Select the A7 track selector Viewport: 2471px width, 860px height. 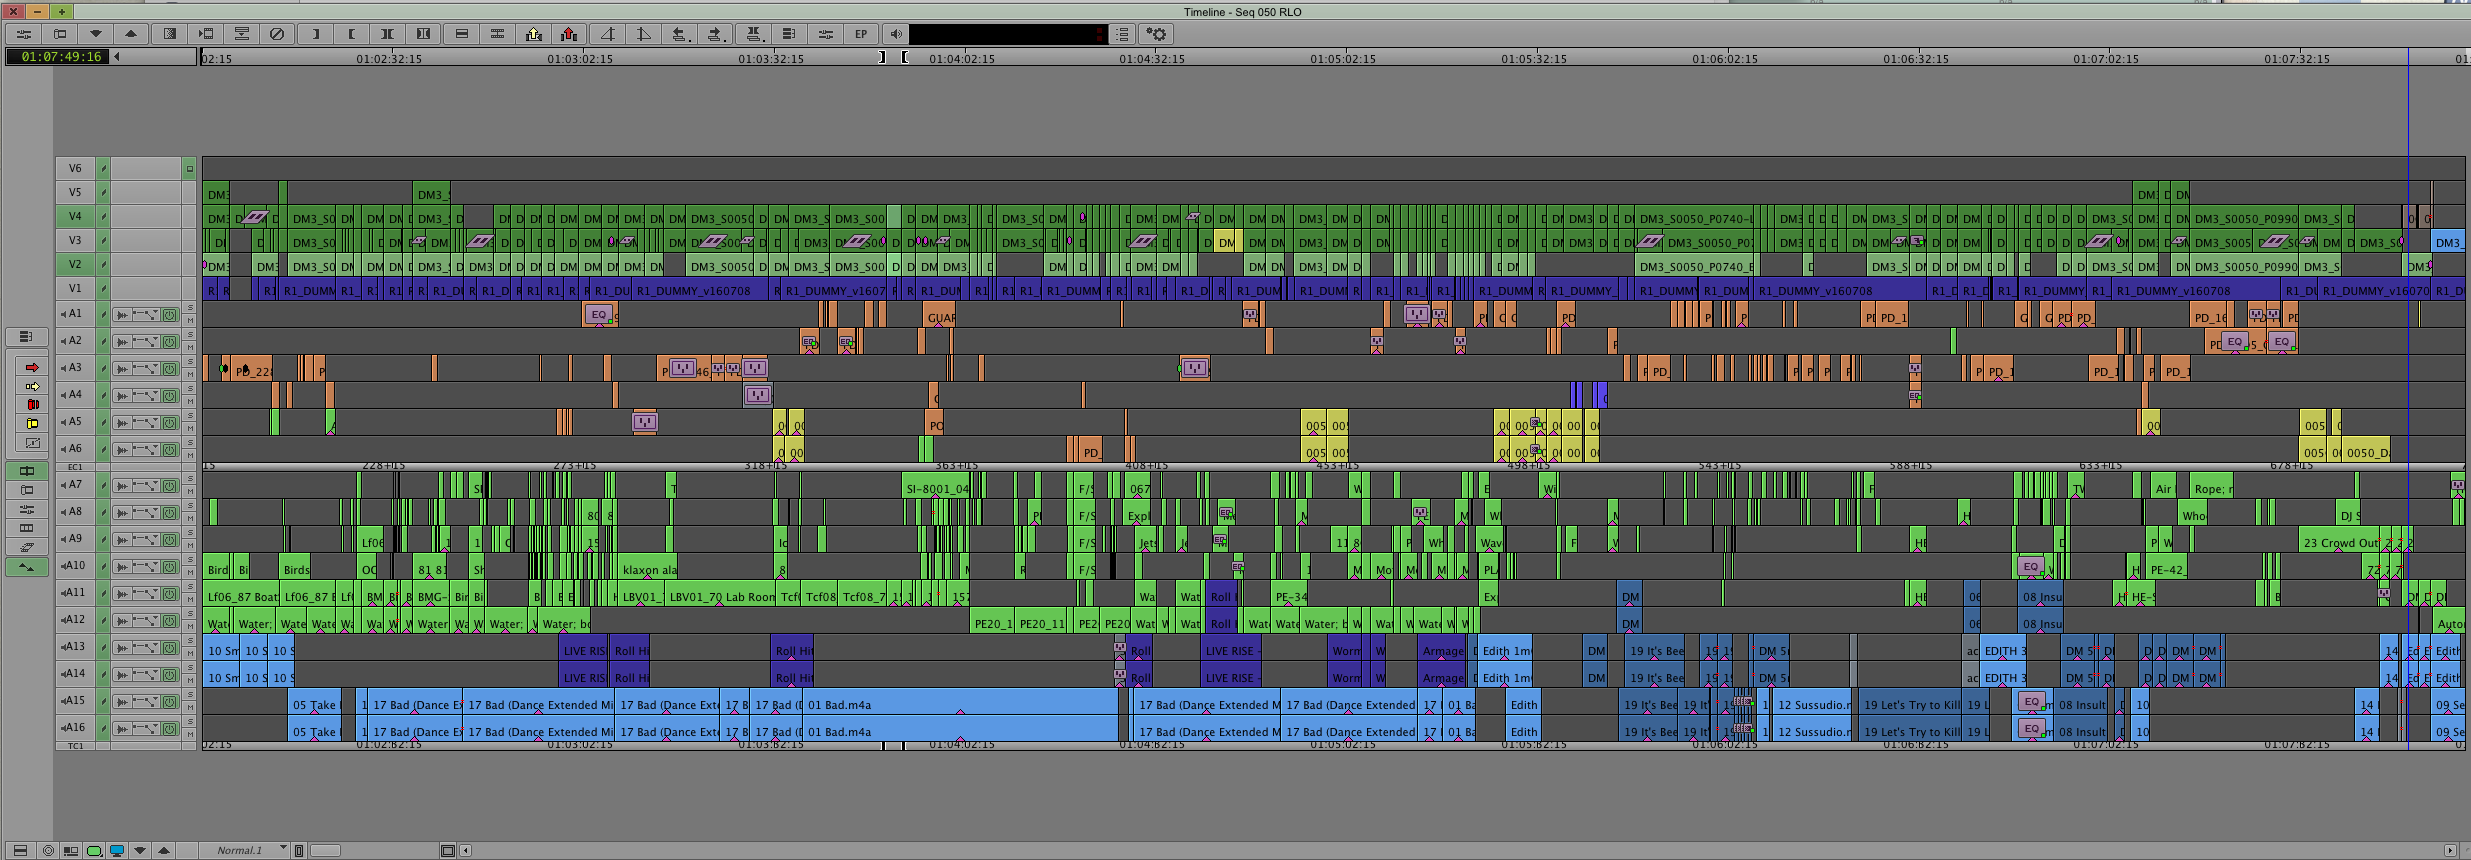coord(75,485)
